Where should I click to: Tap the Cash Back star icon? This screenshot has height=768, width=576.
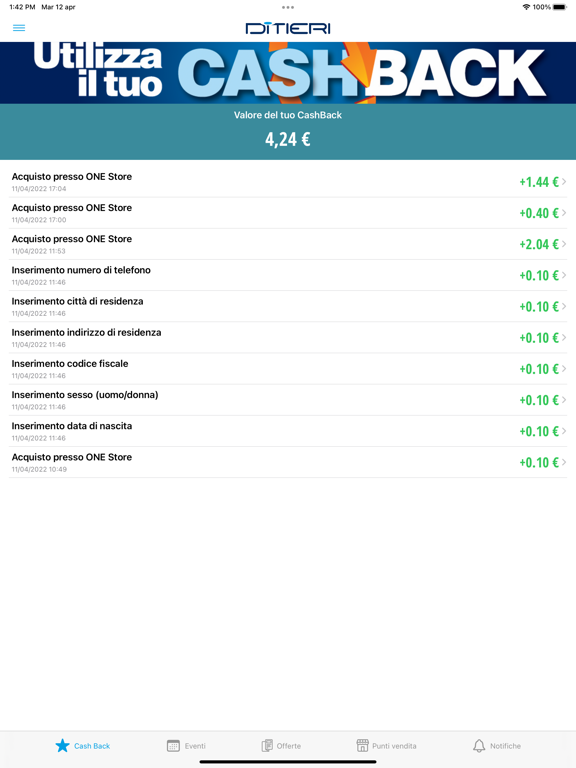(62, 745)
